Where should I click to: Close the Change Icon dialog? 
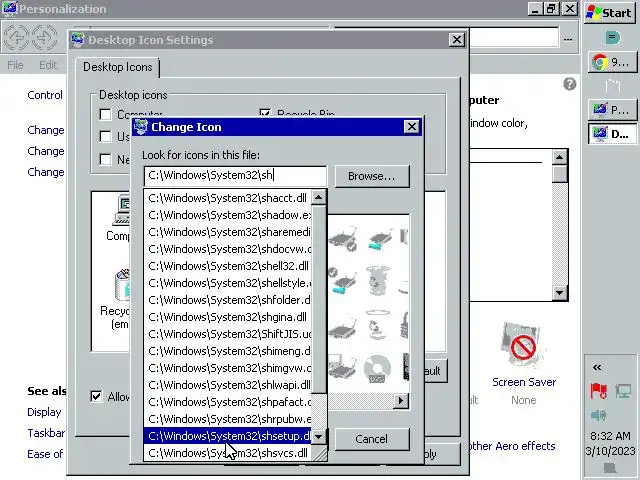pyautogui.click(x=411, y=127)
